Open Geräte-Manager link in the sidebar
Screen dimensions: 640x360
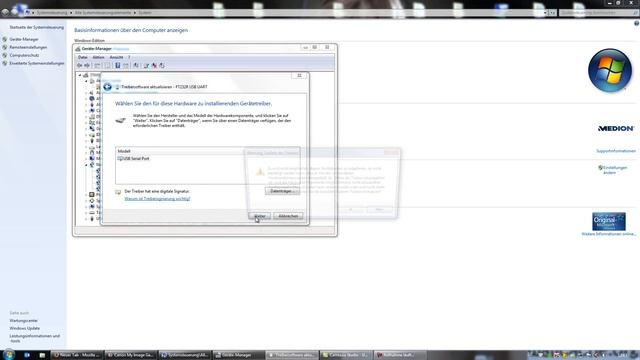tap(24, 39)
